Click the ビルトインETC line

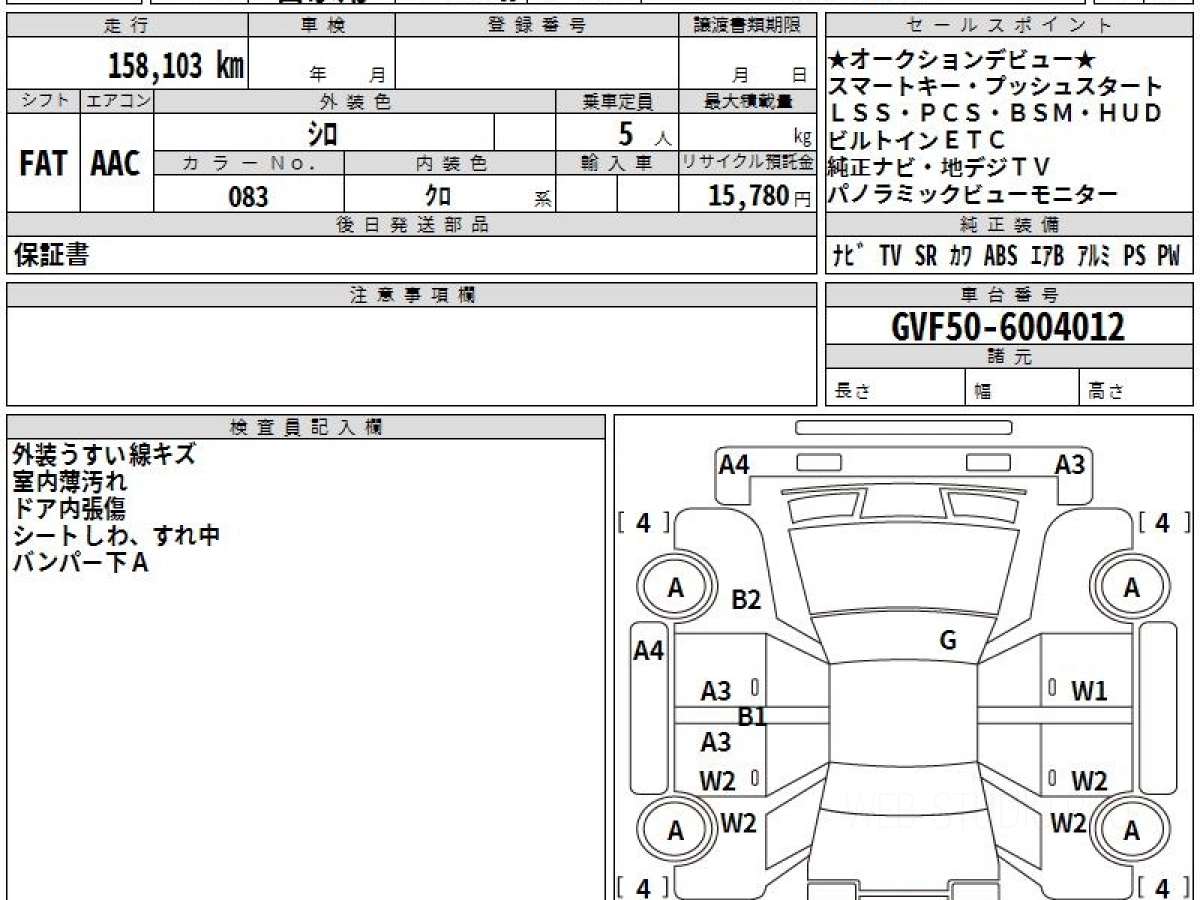tap(917, 141)
